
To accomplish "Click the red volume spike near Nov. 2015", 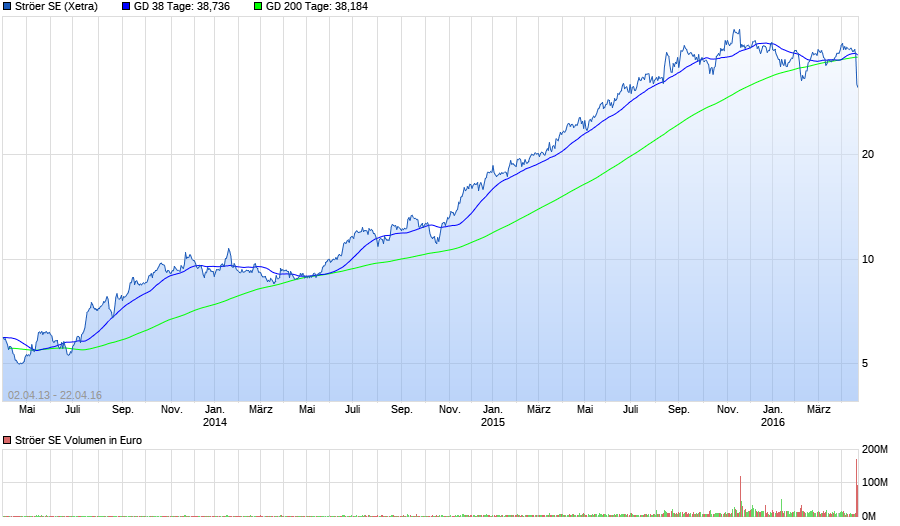I will click(740, 496).
